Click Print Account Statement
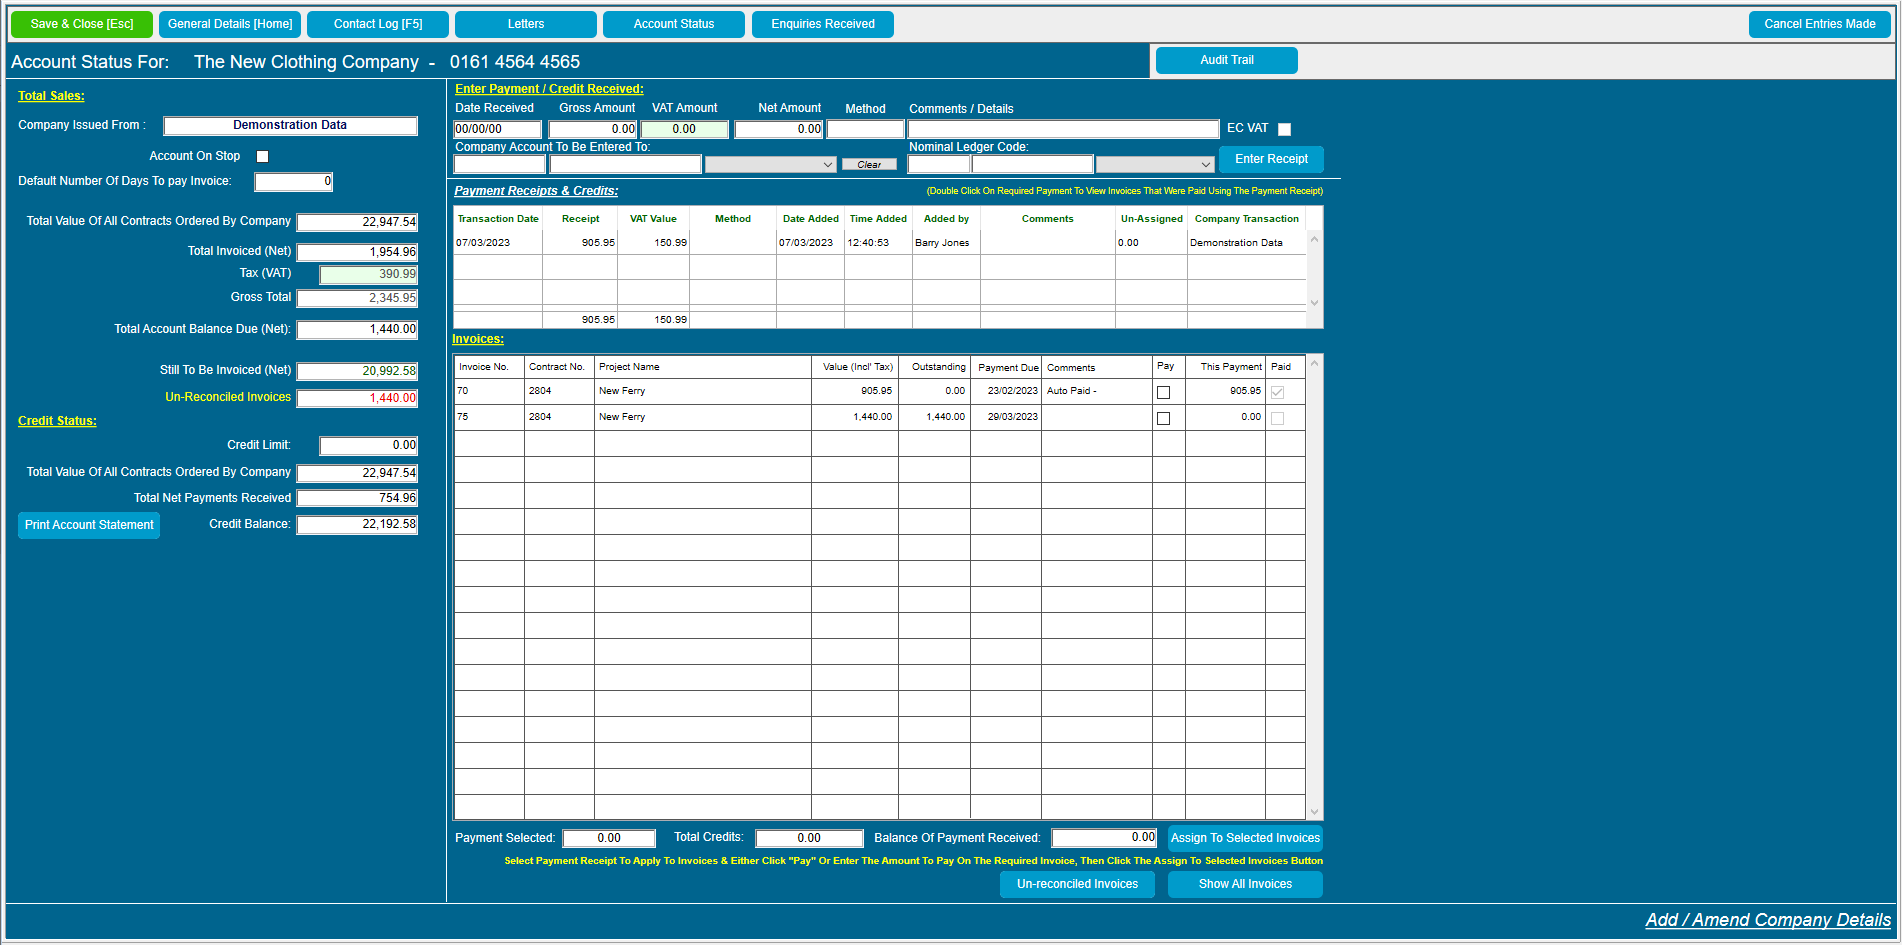The image size is (1902, 945). [x=89, y=525]
